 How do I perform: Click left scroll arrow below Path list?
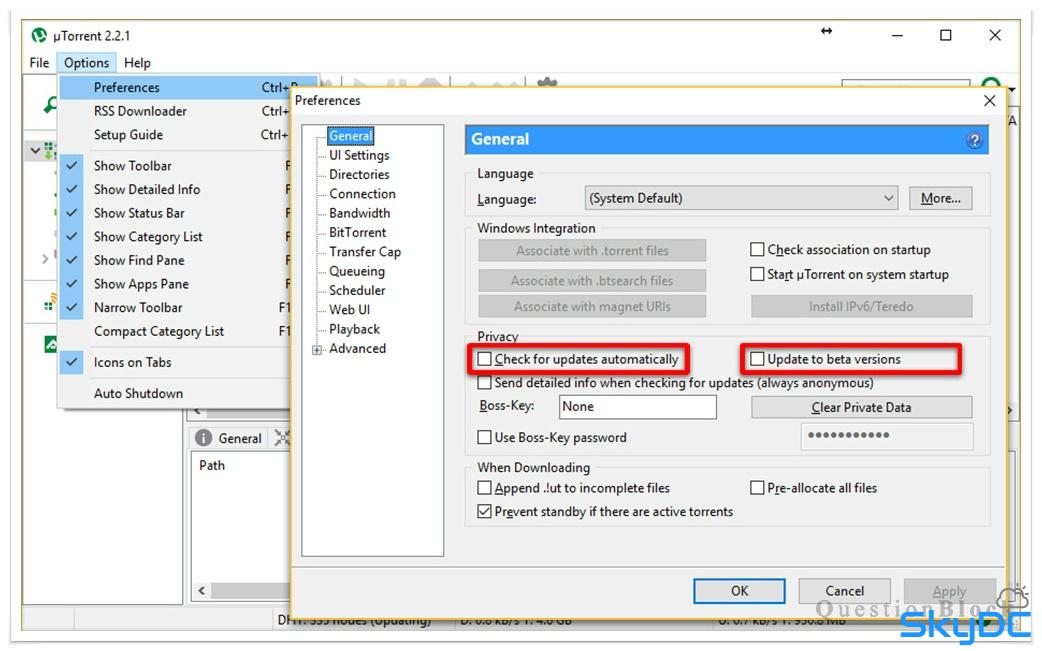(x=201, y=591)
